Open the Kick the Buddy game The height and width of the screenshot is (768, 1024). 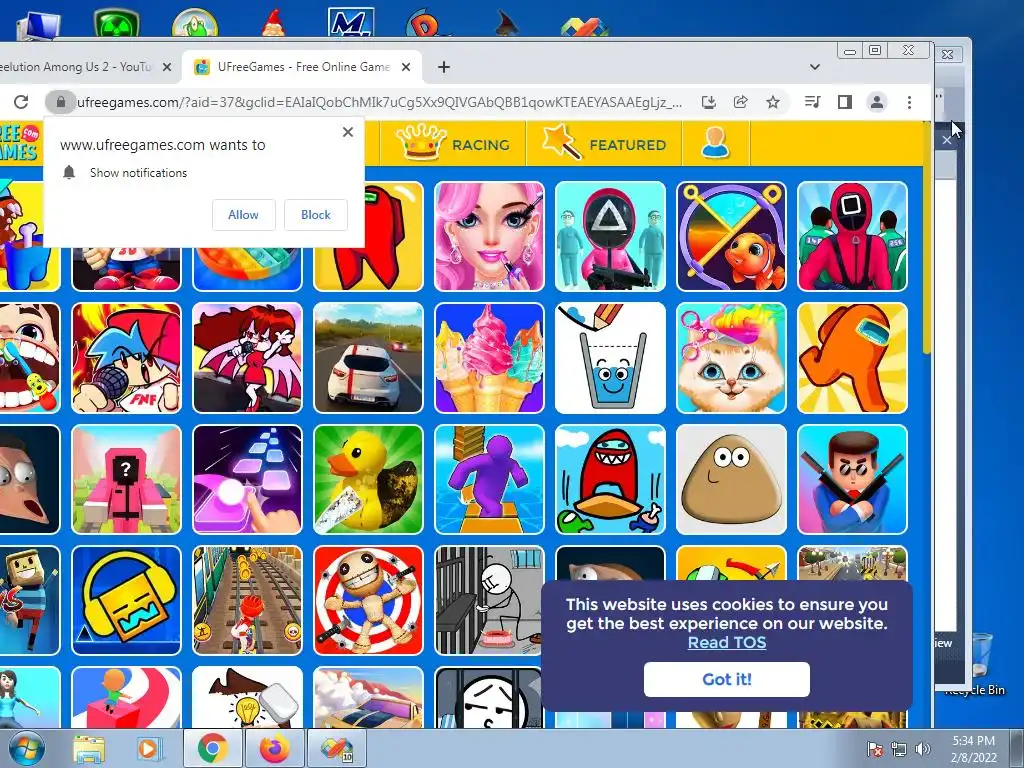368,601
